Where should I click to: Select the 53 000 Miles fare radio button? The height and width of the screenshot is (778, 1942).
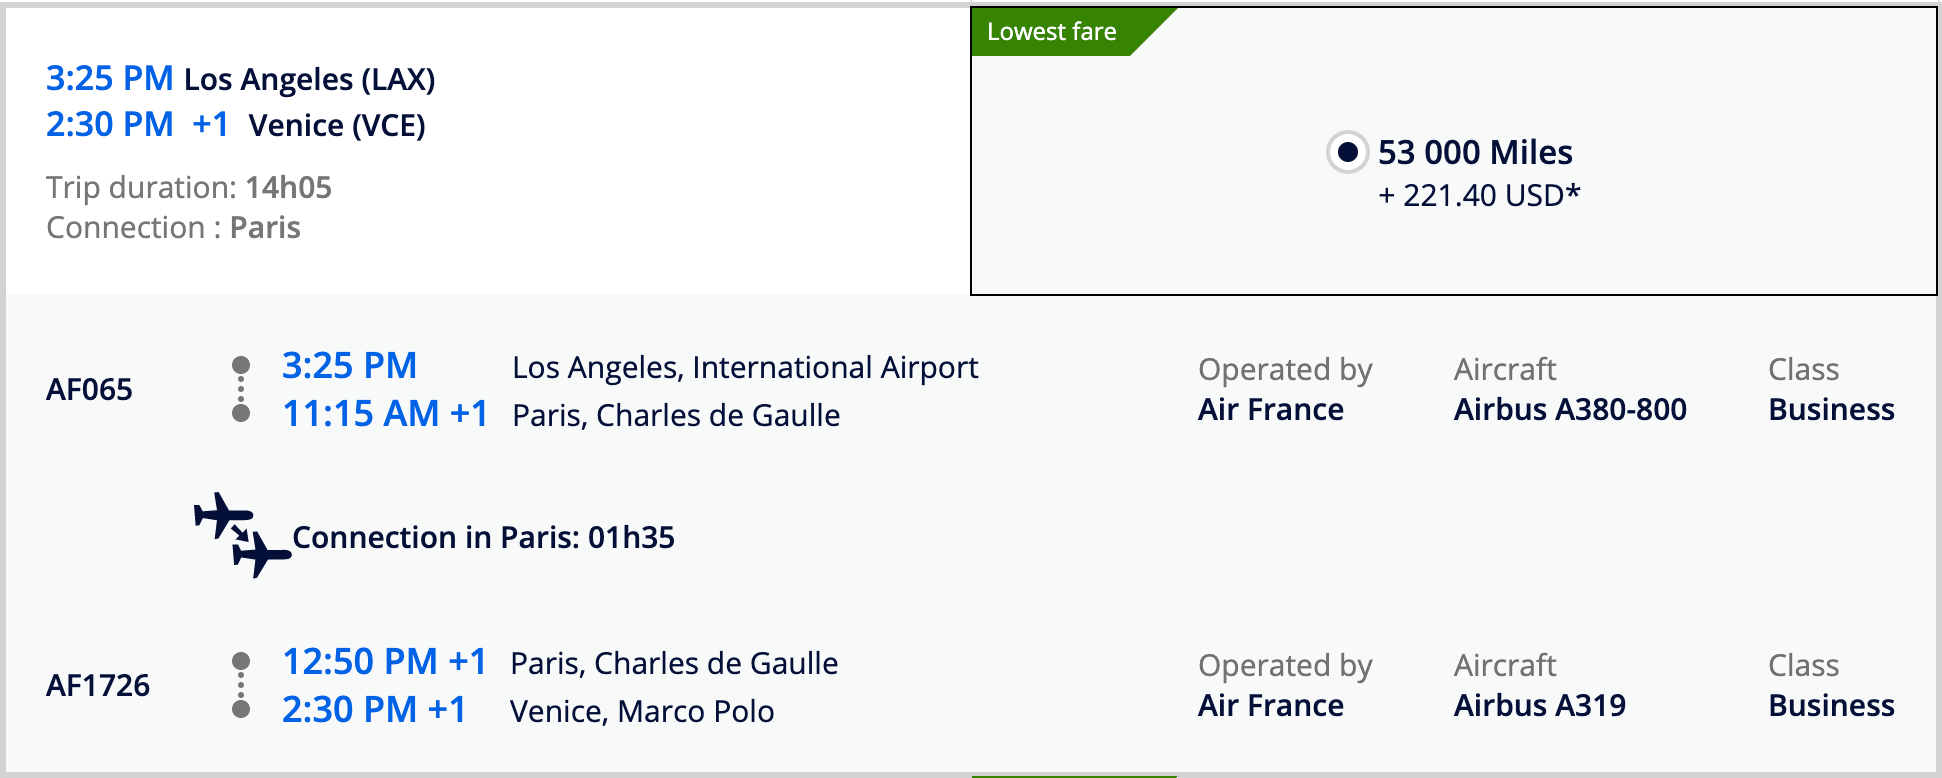click(1347, 152)
